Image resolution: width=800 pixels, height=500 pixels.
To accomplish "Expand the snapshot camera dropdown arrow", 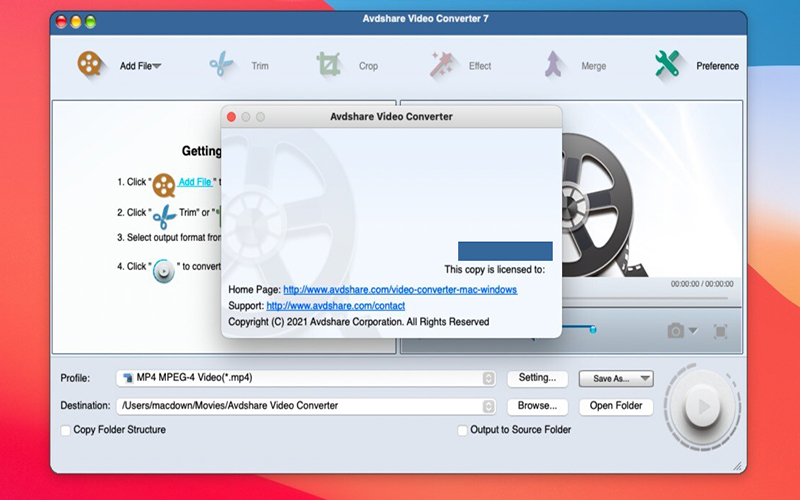I will pos(693,331).
